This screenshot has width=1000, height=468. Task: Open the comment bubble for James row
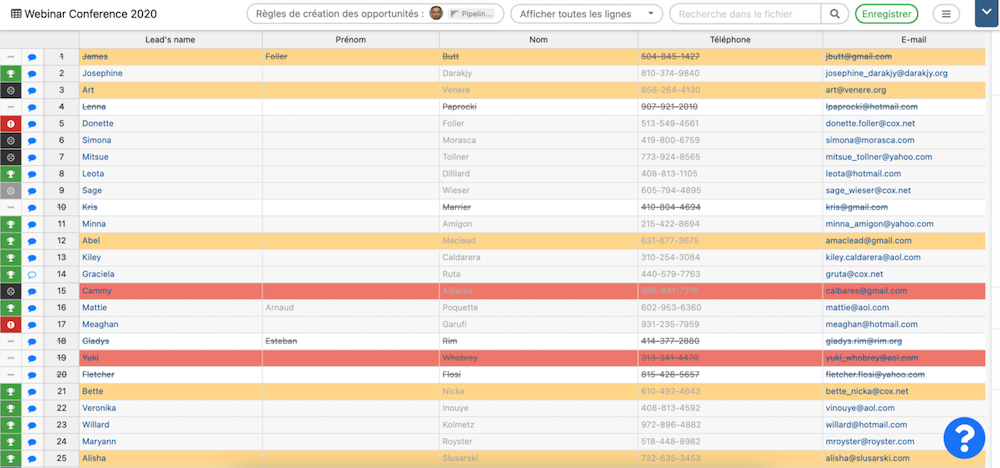(x=32, y=57)
